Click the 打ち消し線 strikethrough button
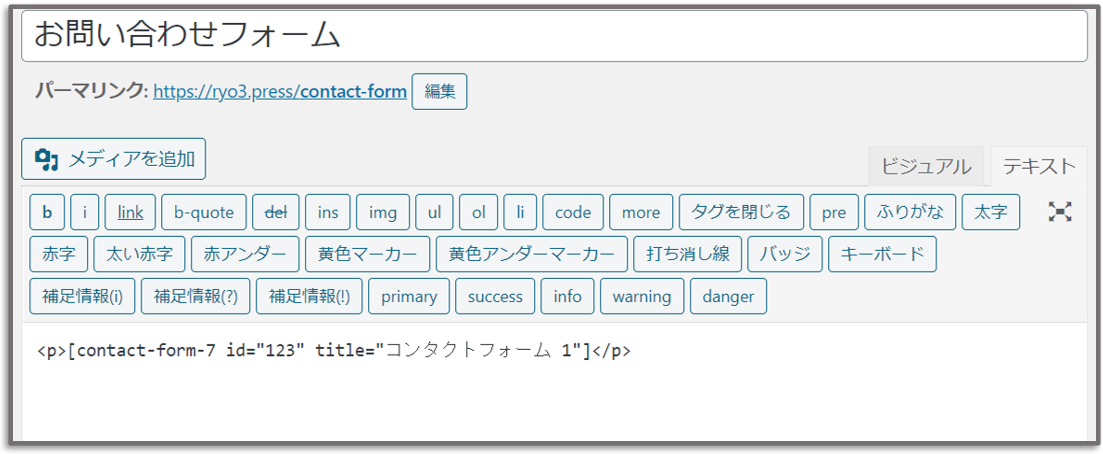The height and width of the screenshot is (454, 1103). click(687, 254)
